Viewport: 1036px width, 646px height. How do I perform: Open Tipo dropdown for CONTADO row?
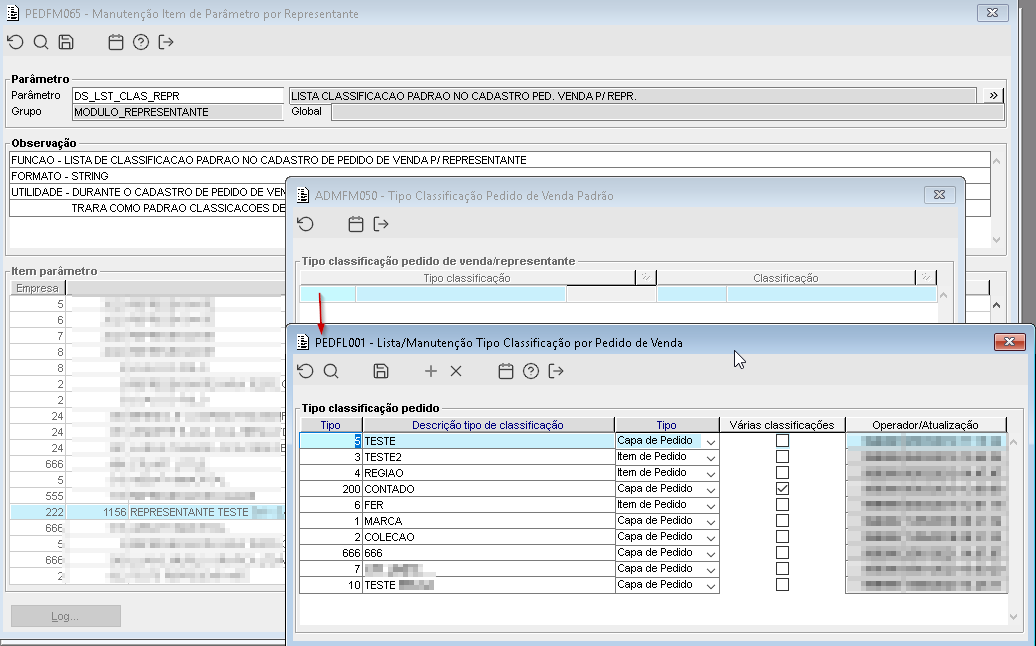click(x=711, y=489)
